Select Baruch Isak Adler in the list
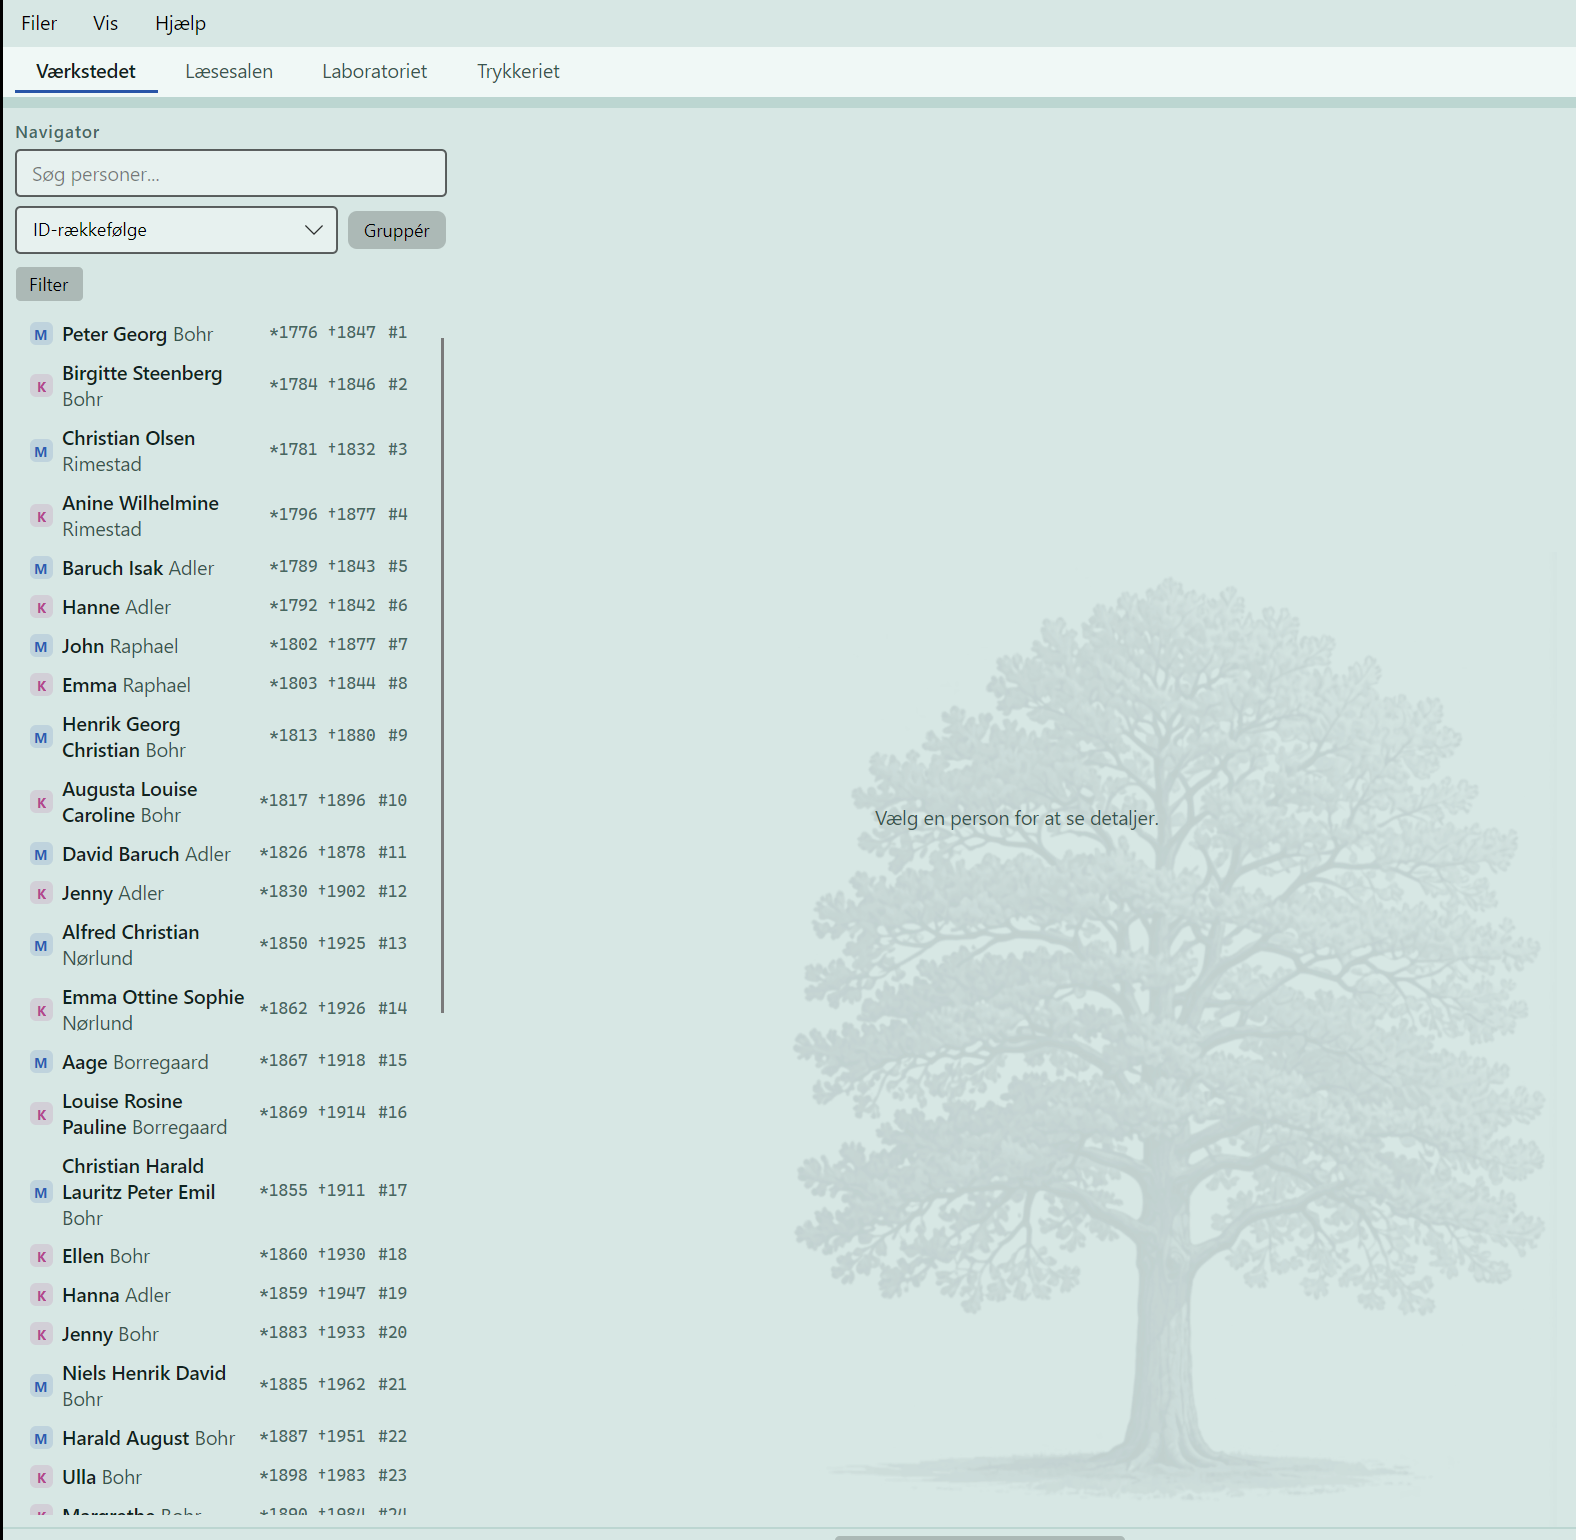This screenshot has width=1576, height=1540. click(221, 568)
